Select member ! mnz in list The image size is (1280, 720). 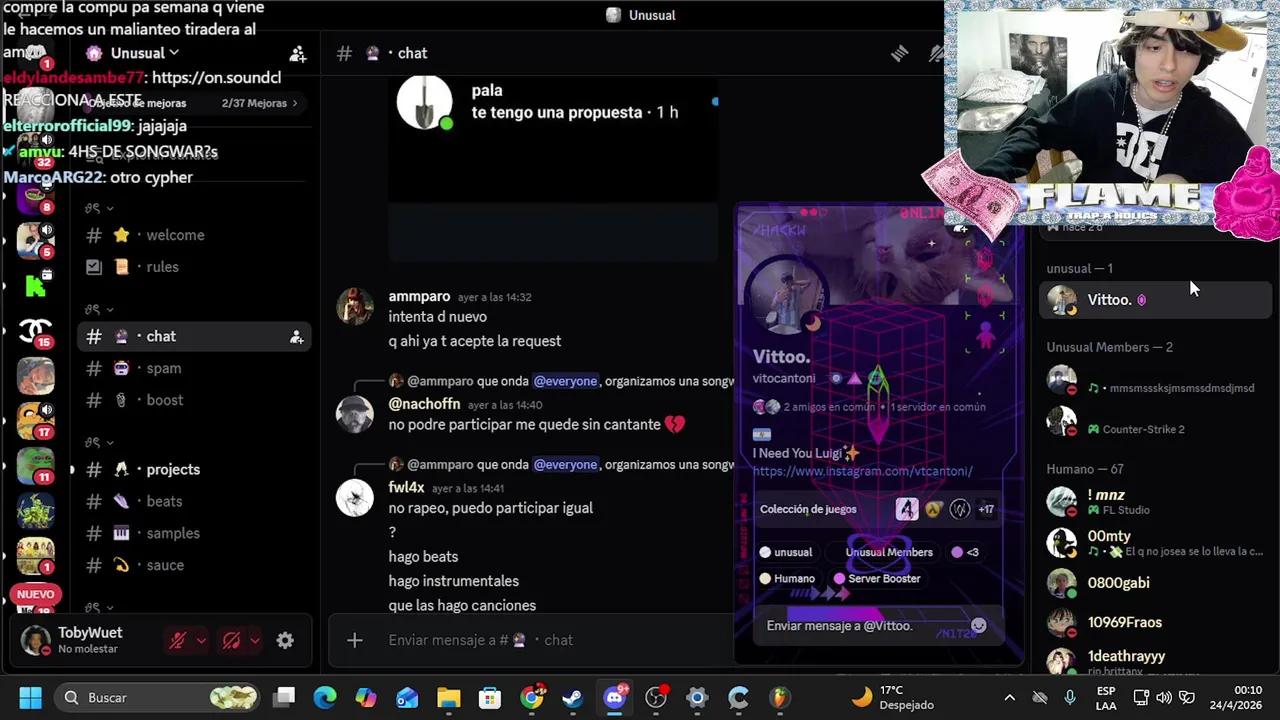pos(1155,502)
